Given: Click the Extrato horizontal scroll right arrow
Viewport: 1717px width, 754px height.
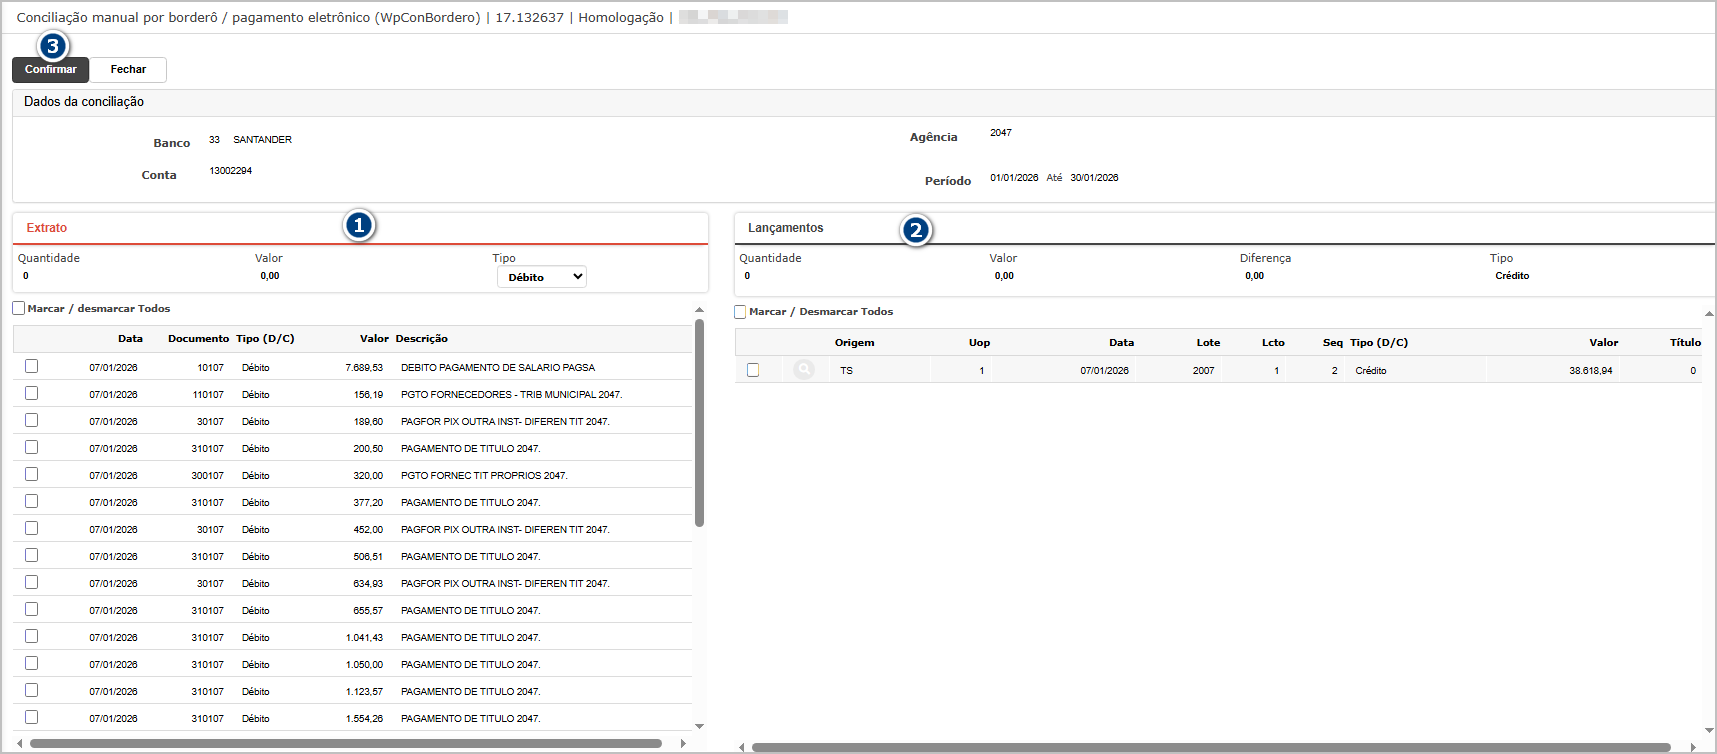Looking at the screenshot, I should 683,743.
